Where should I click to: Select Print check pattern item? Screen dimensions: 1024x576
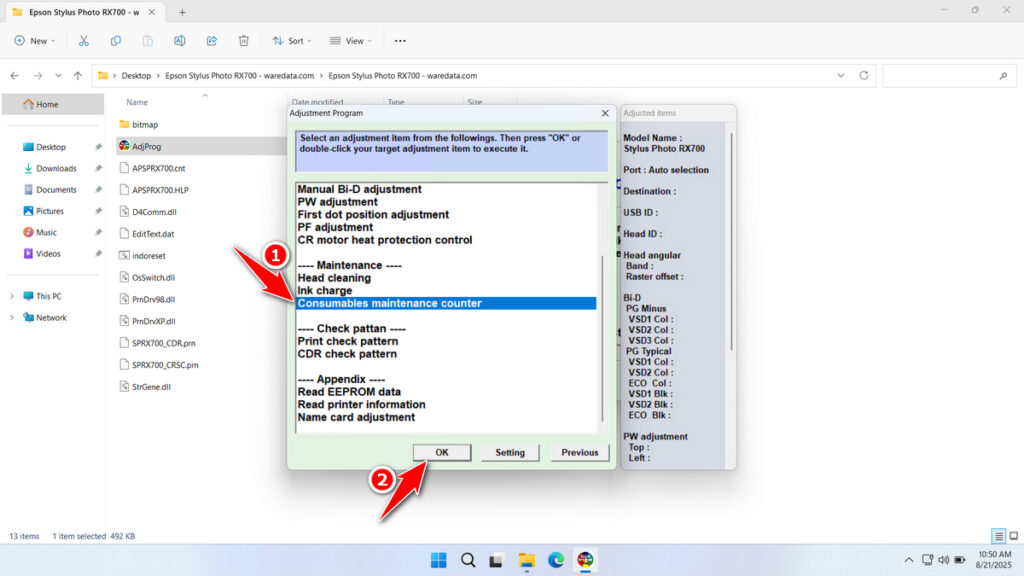[x=347, y=341]
